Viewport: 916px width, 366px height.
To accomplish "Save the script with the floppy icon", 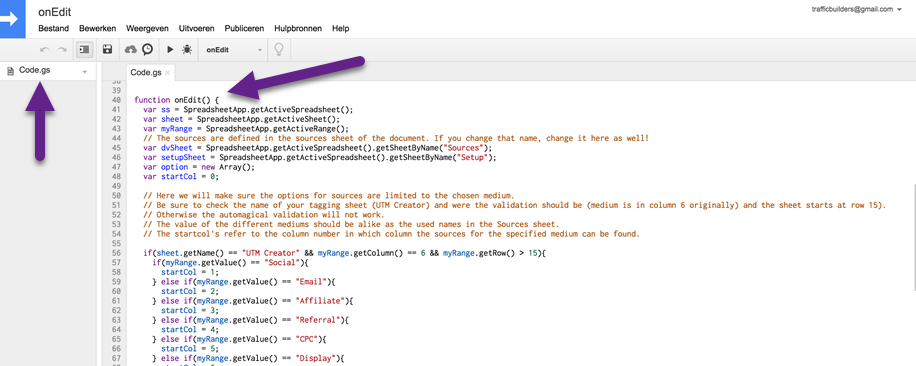I will tap(107, 50).
